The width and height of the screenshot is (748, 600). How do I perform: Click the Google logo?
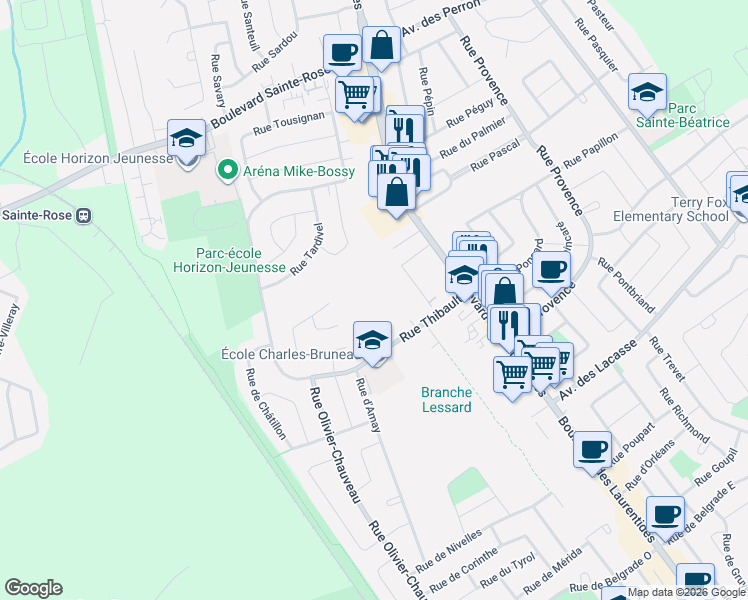pyautogui.click(x=34, y=588)
